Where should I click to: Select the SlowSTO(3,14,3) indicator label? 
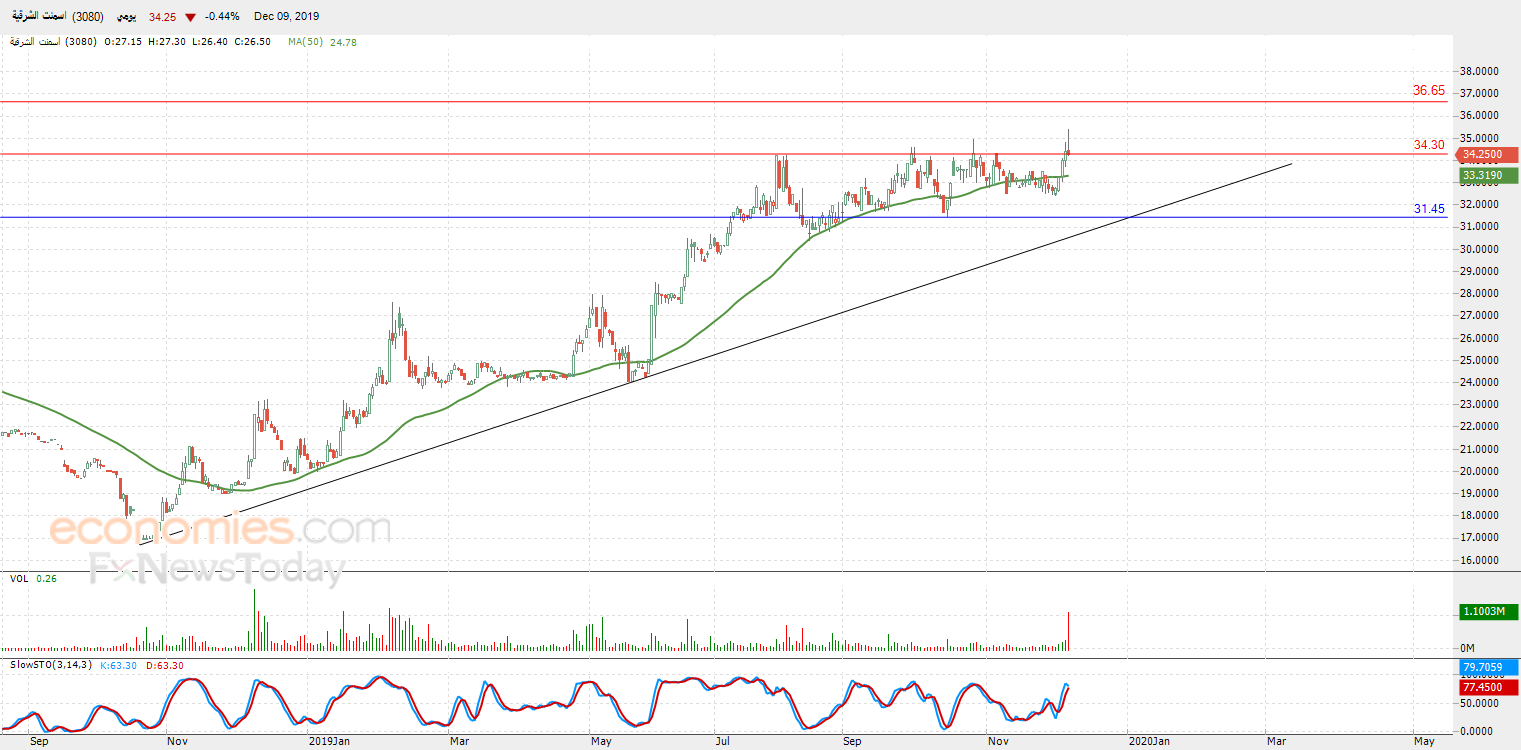[x=51, y=665]
